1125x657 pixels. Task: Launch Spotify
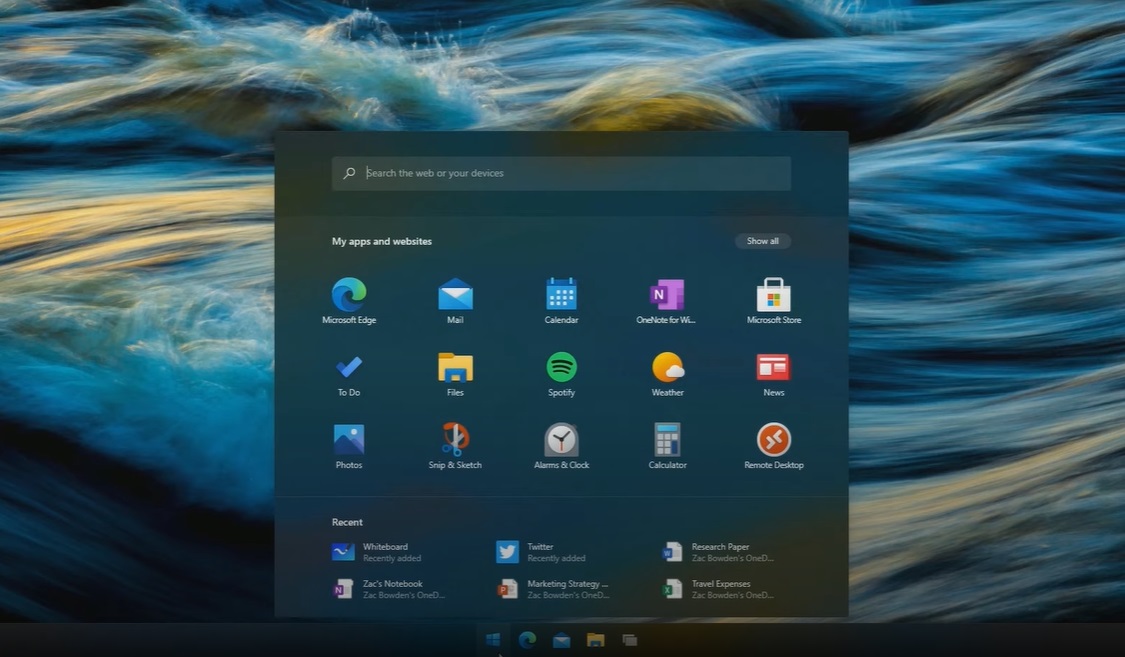coord(561,374)
